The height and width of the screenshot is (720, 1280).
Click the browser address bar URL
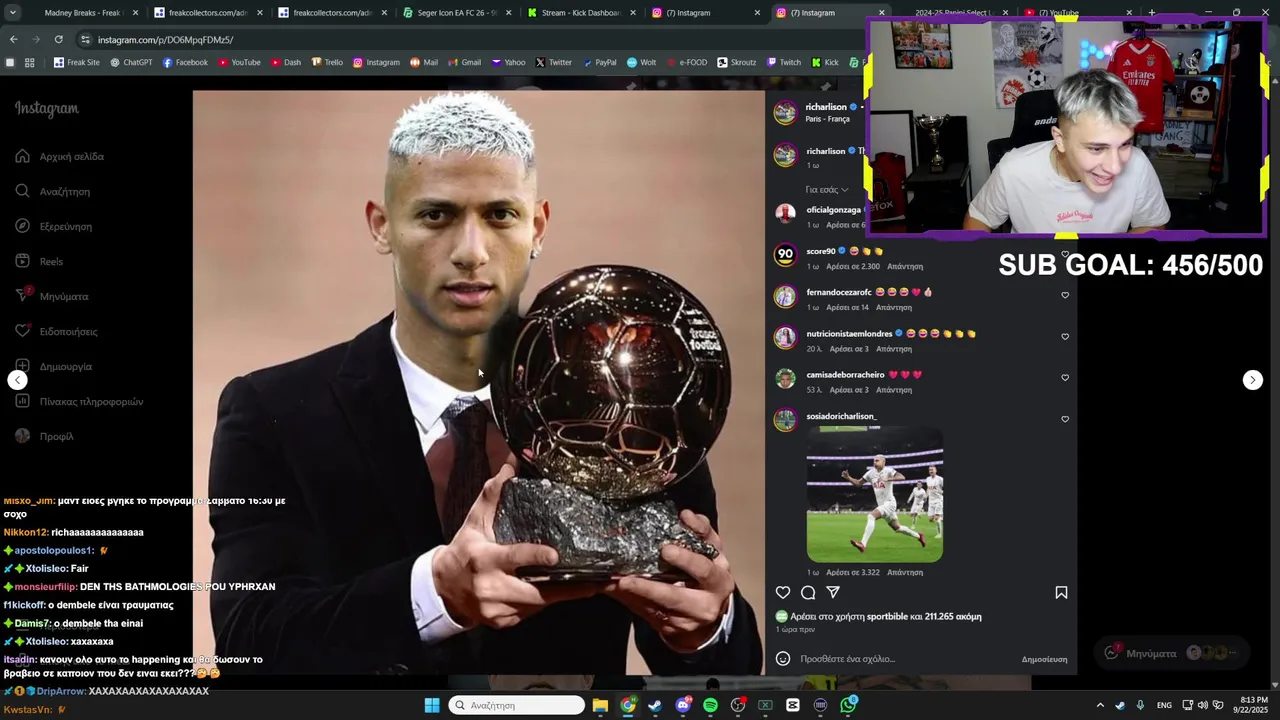pos(166,39)
